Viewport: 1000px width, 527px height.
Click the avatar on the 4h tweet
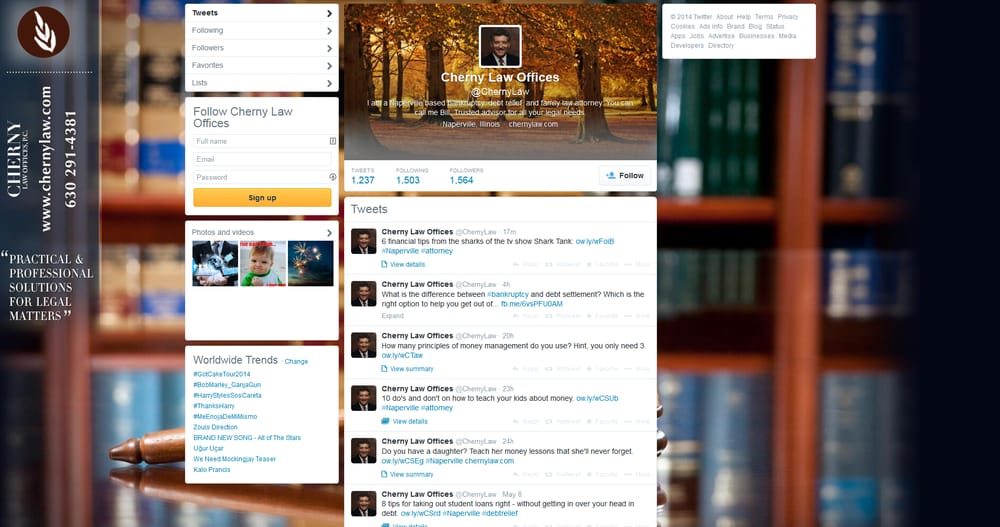click(x=364, y=293)
